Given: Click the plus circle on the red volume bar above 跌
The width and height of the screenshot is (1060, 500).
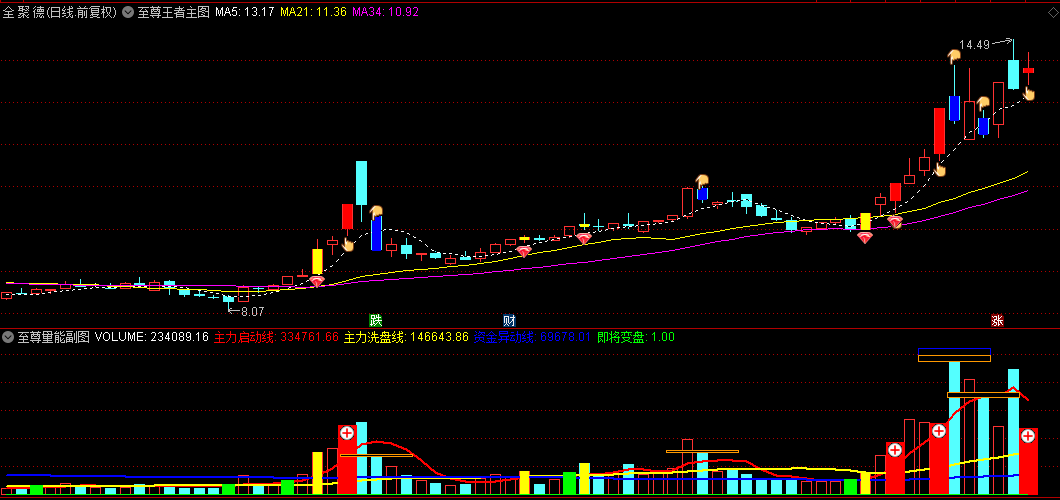Looking at the screenshot, I should point(347,433).
